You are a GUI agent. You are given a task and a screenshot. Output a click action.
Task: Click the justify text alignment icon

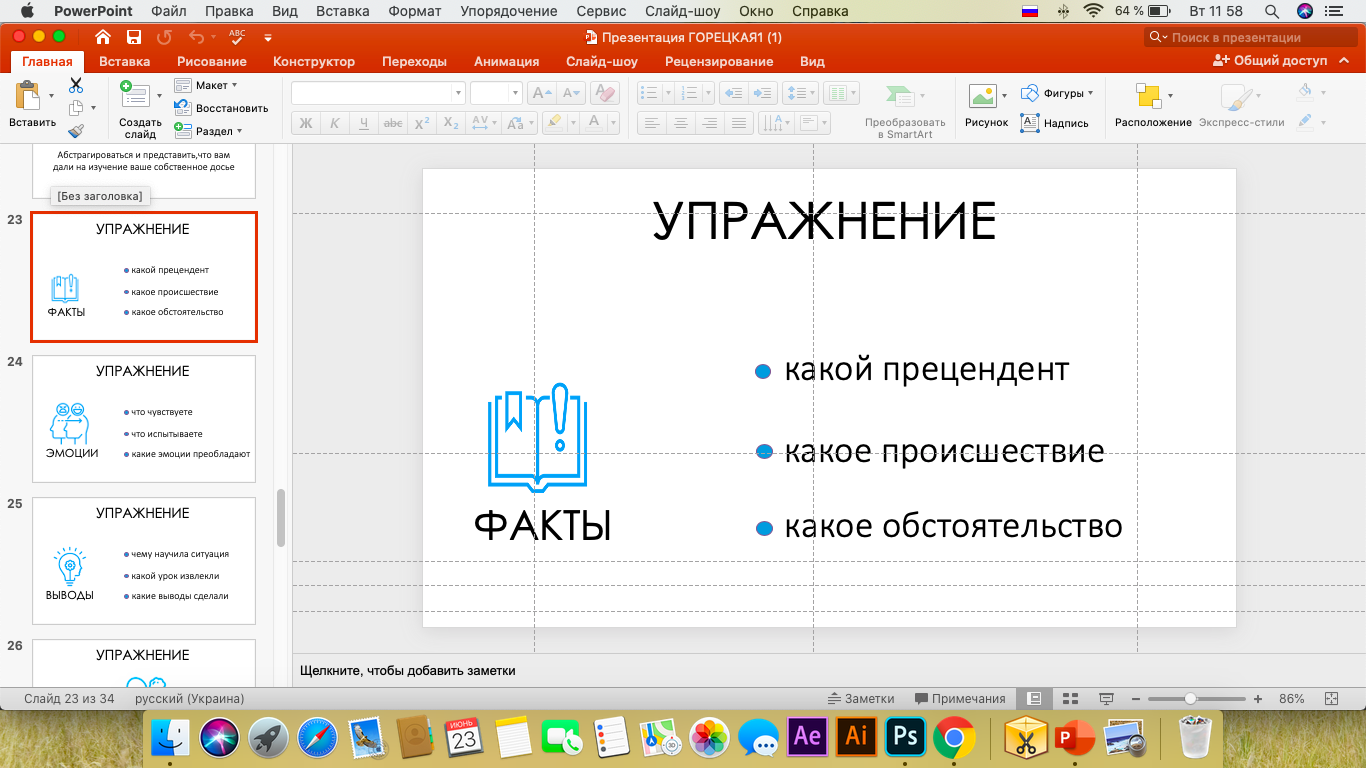click(739, 124)
